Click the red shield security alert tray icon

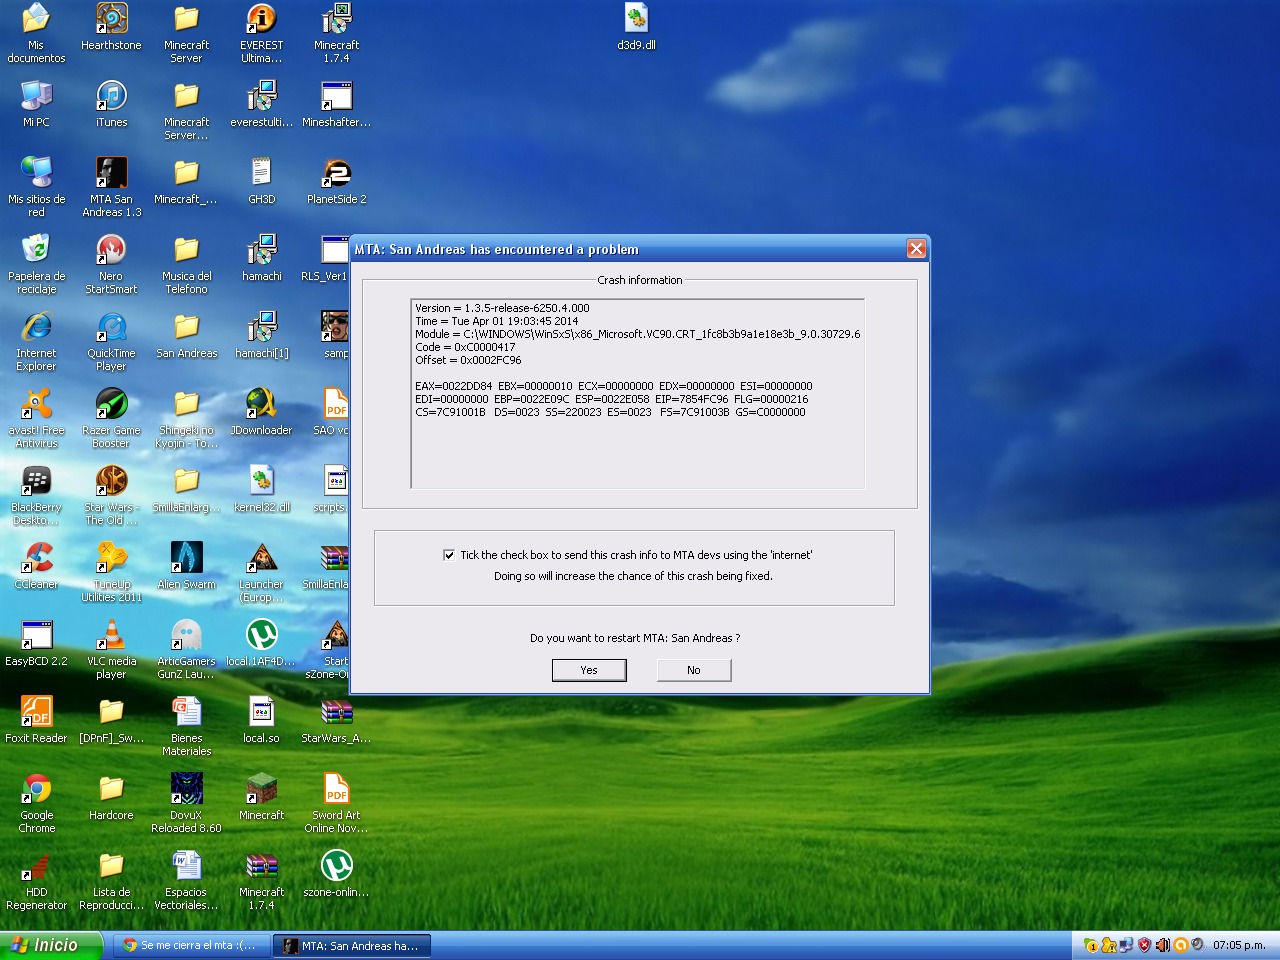coord(1145,945)
